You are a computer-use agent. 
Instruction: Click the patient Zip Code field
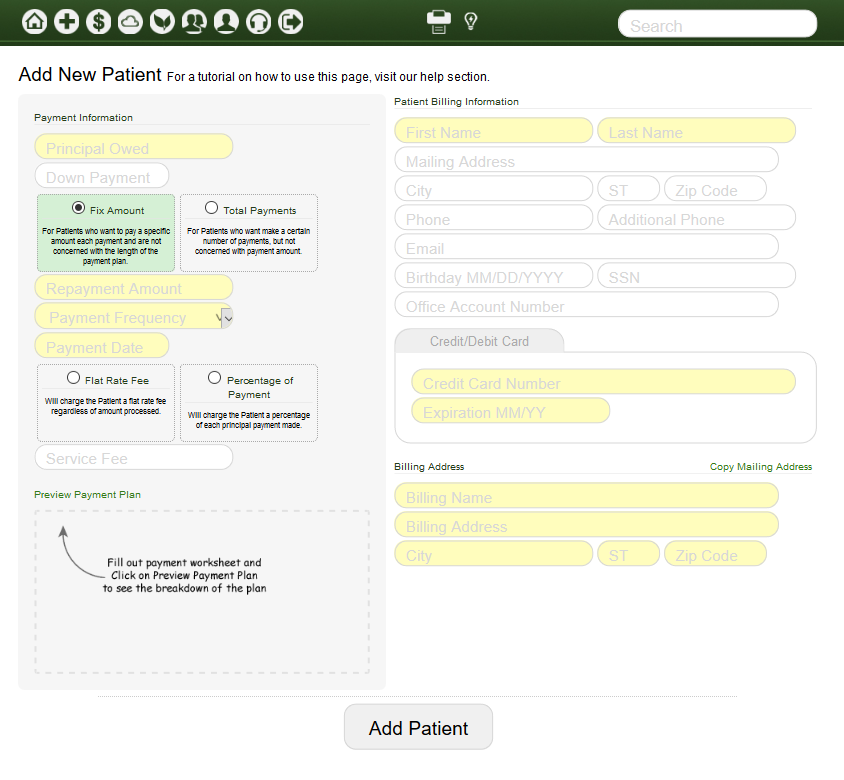(x=715, y=189)
